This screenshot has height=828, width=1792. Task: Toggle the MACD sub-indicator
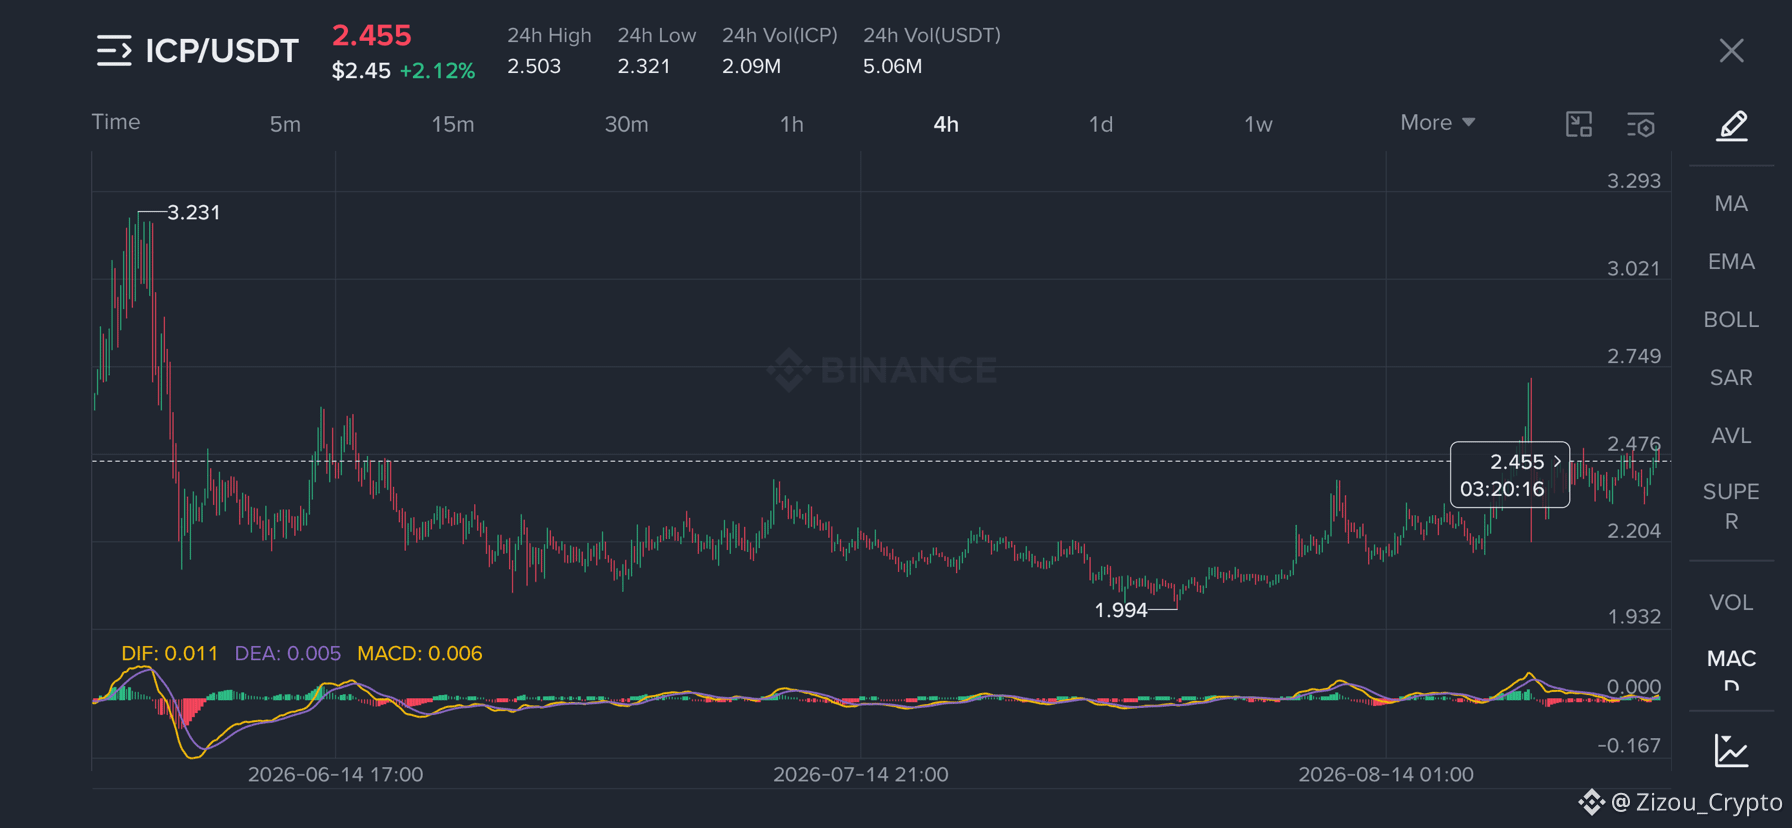(1731, 669)
